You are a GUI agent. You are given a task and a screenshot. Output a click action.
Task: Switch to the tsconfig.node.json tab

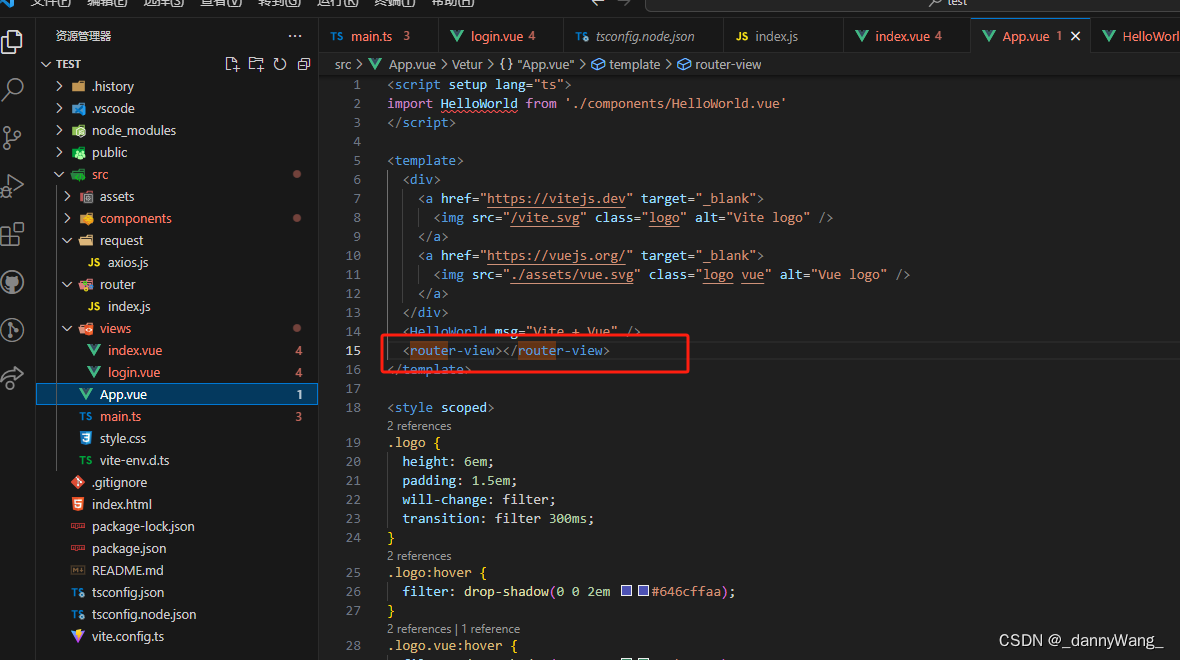(x=643, y=36)
